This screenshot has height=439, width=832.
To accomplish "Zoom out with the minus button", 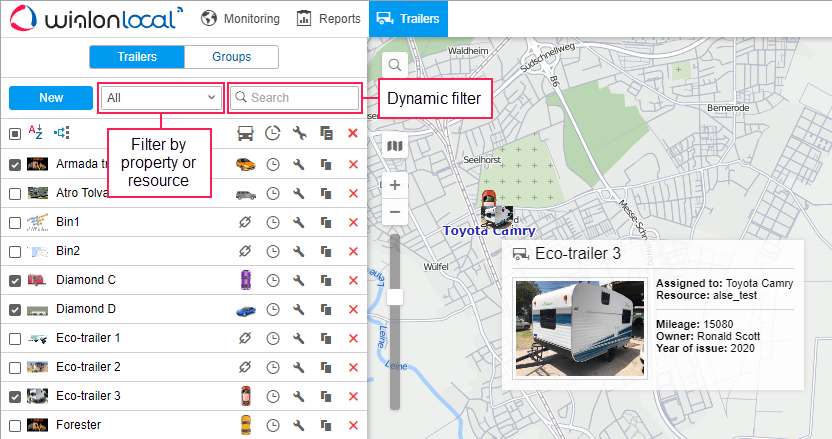I will 395,211.
